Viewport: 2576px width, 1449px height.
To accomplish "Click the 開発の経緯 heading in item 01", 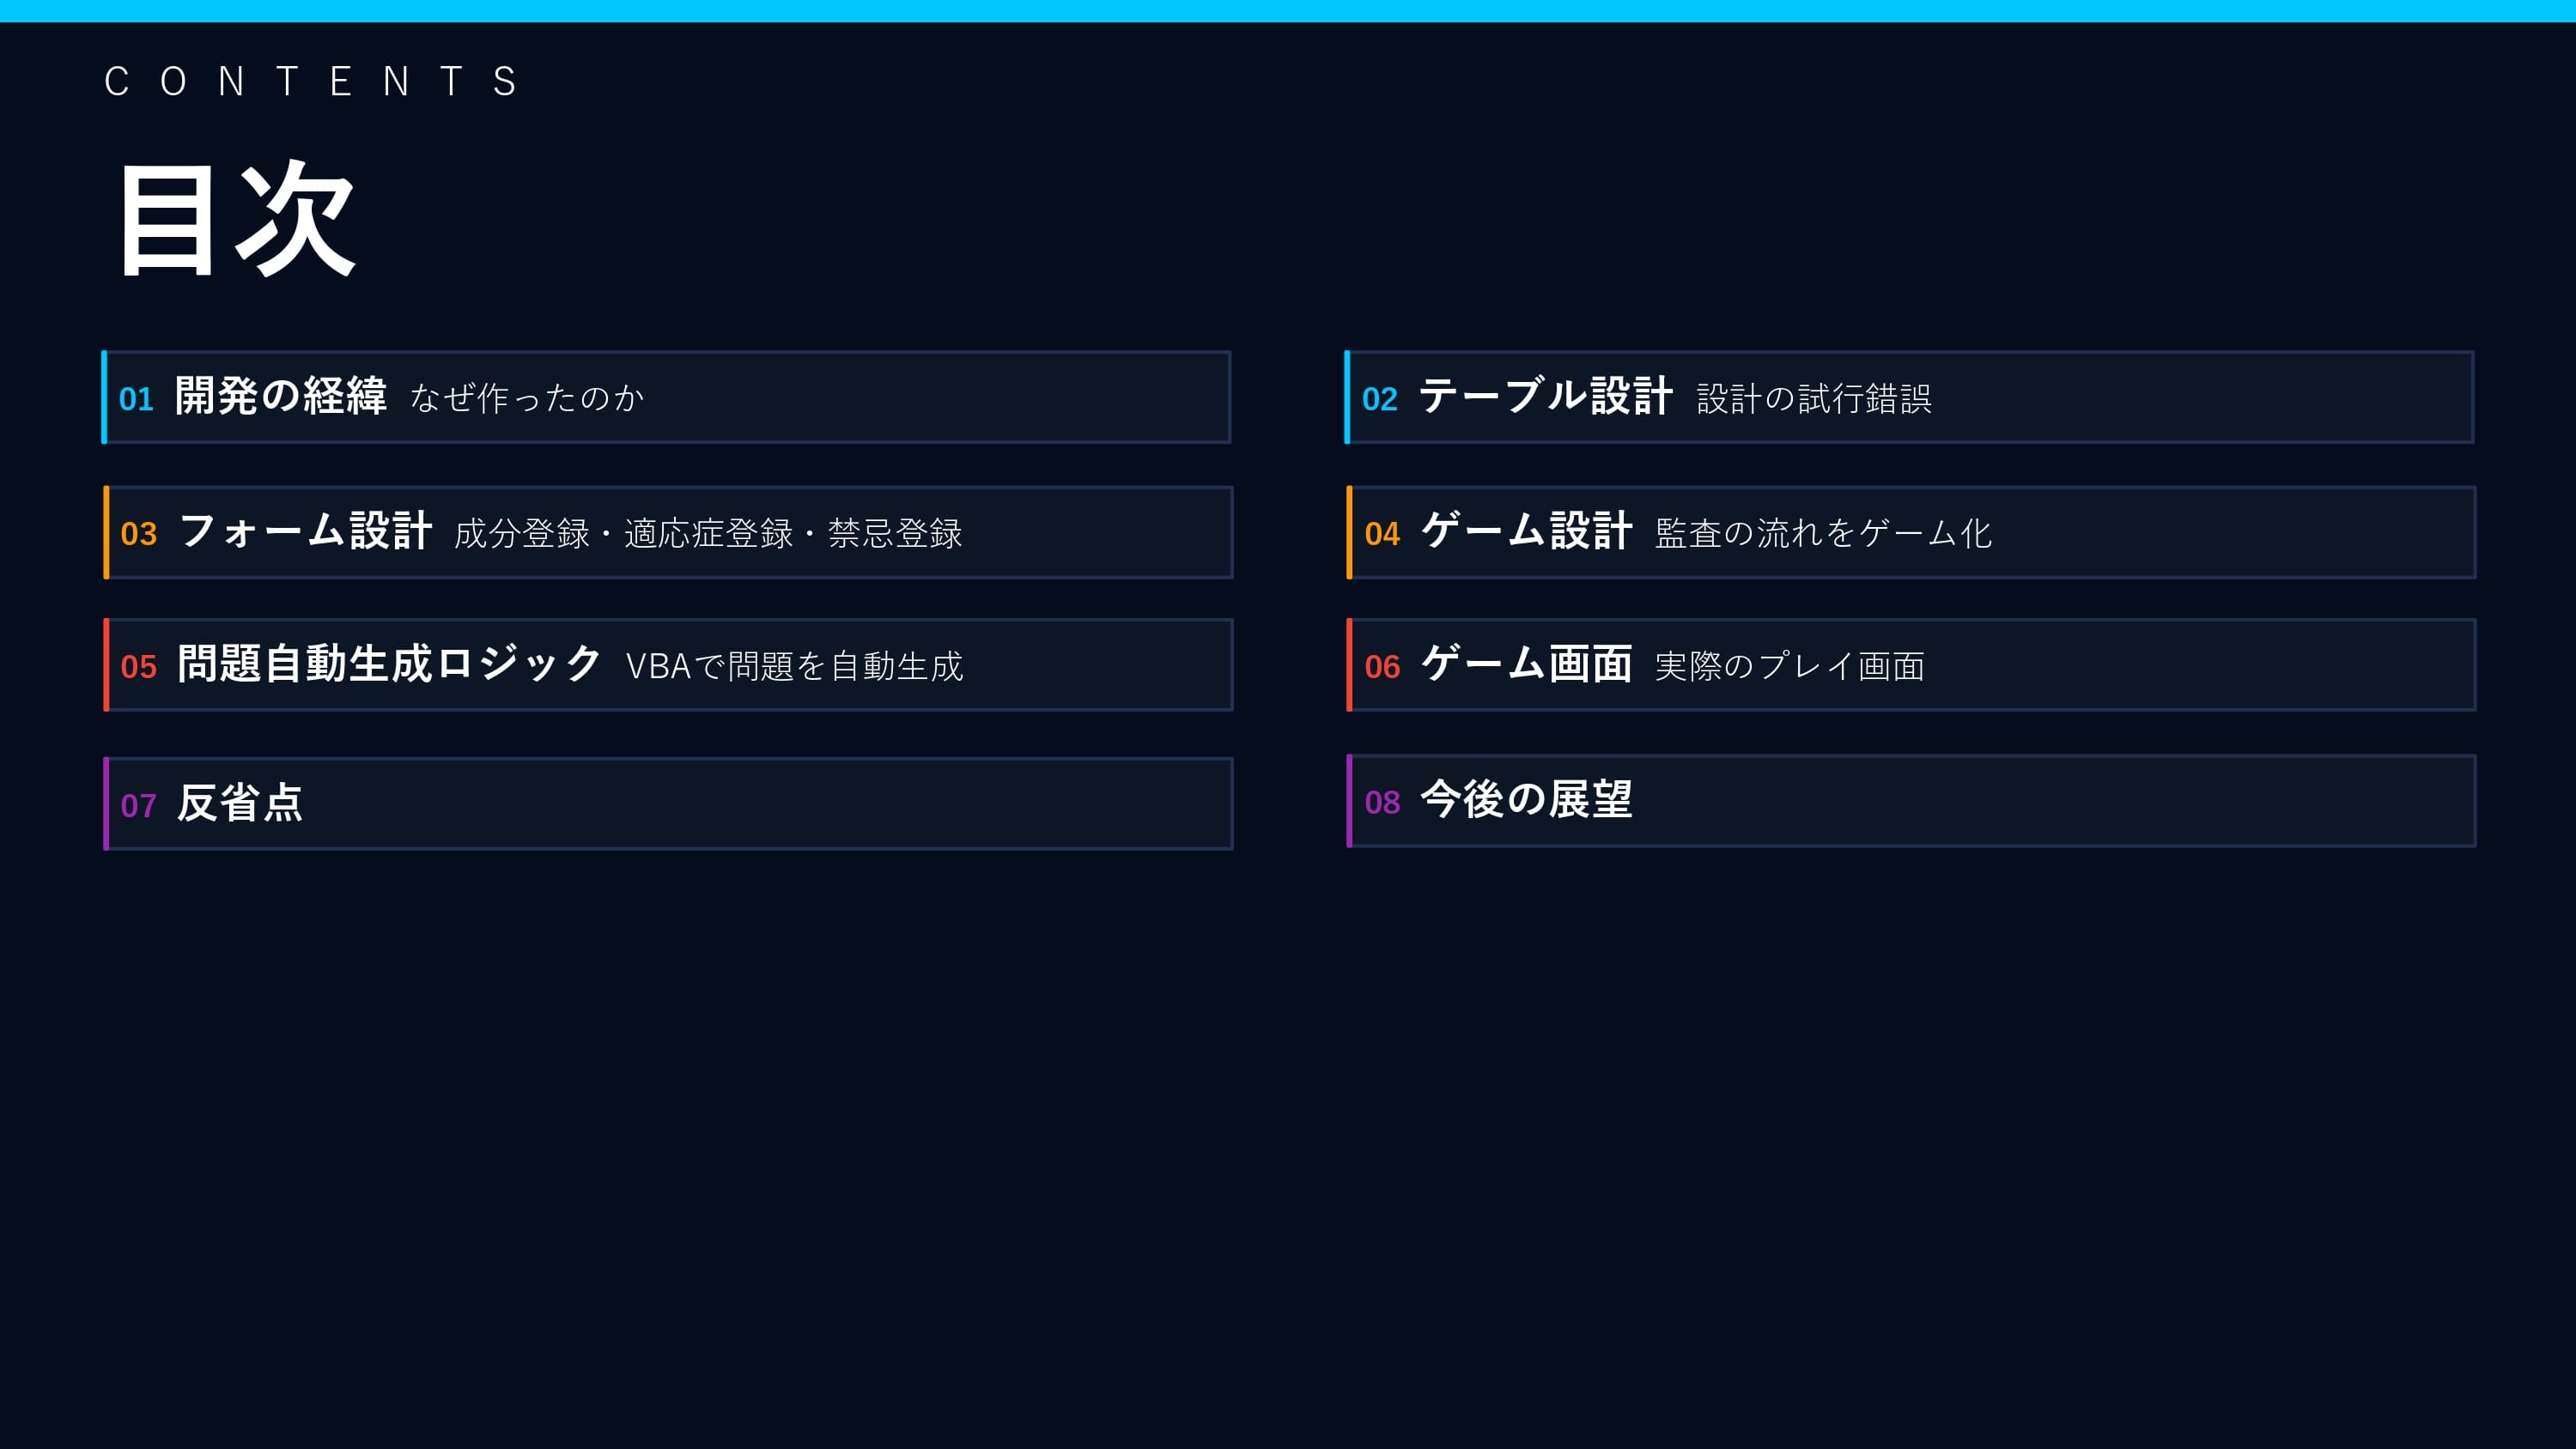I will click(280, 396).
